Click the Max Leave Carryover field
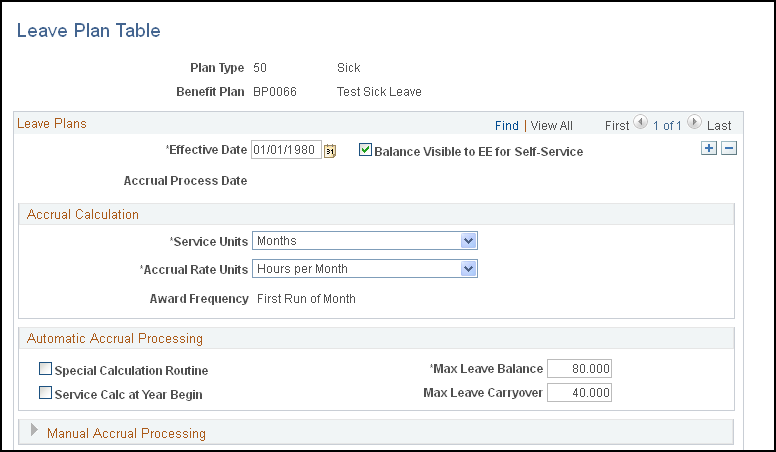 [580, 393]
